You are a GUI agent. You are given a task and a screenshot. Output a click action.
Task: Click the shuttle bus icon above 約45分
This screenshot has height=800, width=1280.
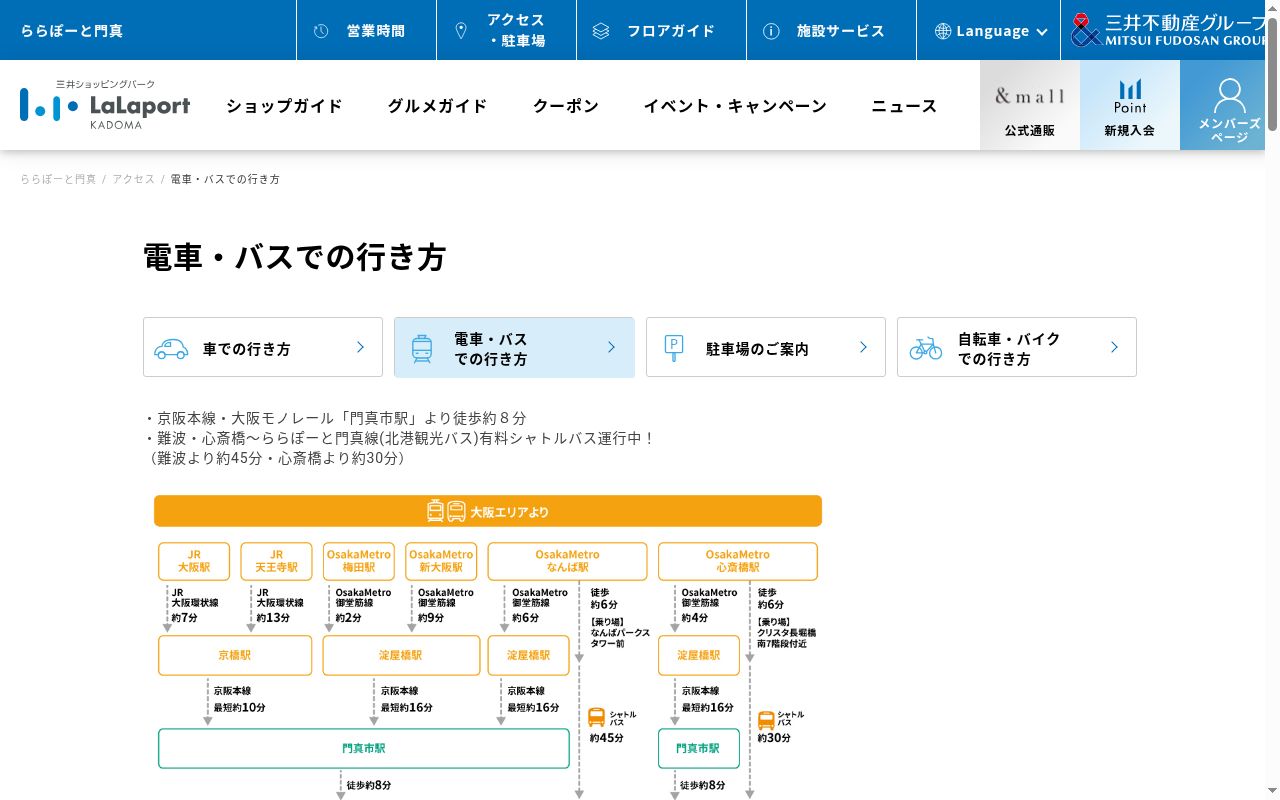coord(597,717)
